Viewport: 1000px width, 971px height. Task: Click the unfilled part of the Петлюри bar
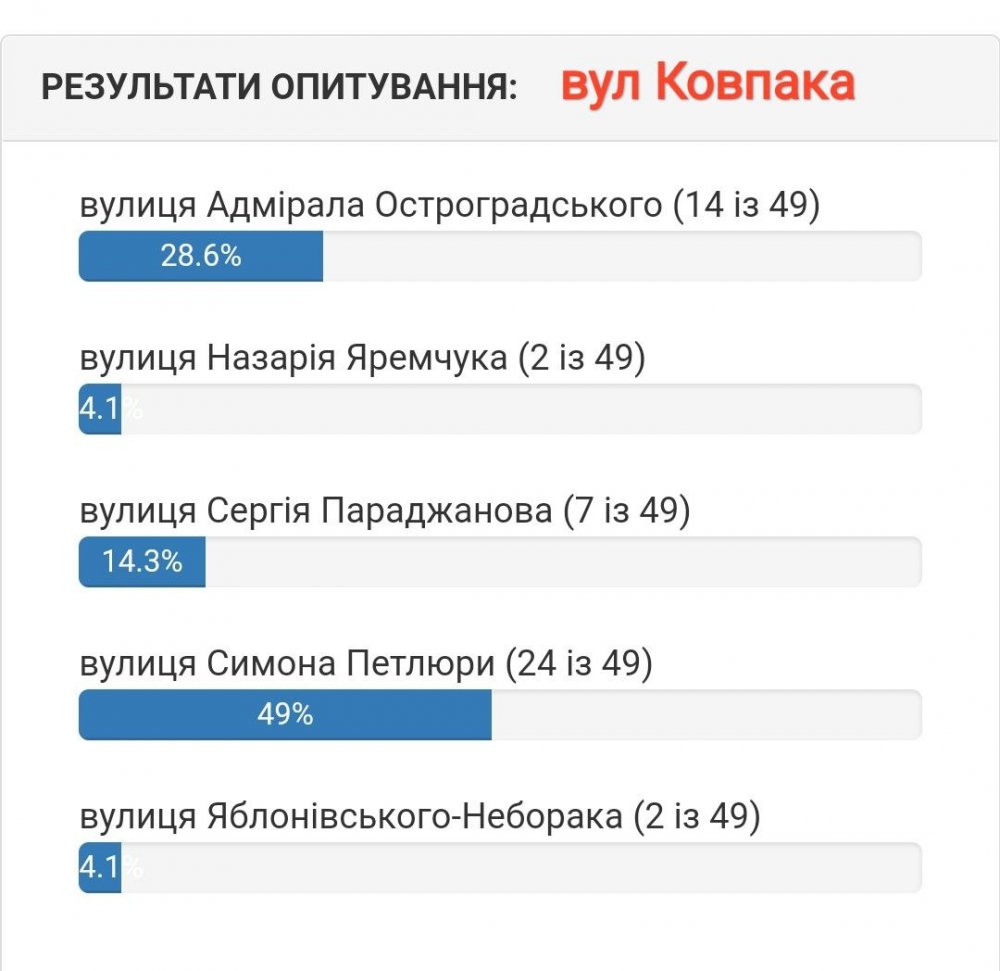[x=705, y=715]
